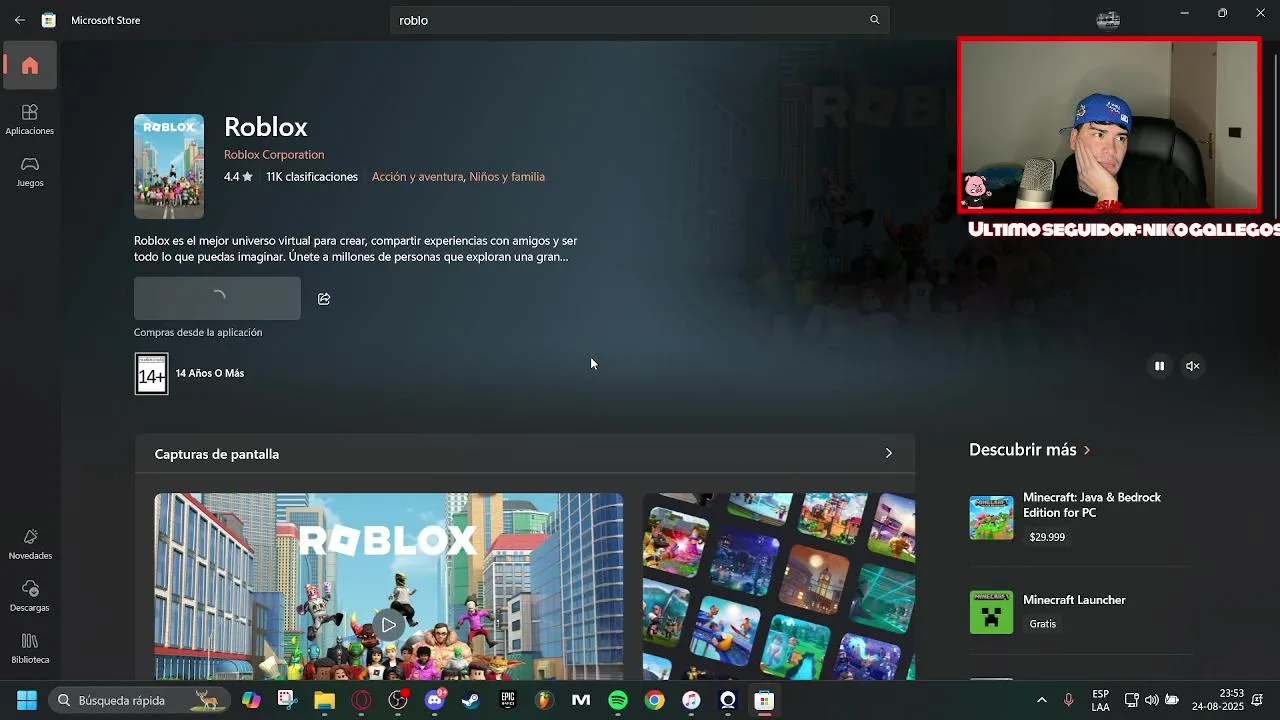The height and width of the screenshot is (720, 1280).
Task: Expand Capturas de pantalla section
Action: pos(889,454)
